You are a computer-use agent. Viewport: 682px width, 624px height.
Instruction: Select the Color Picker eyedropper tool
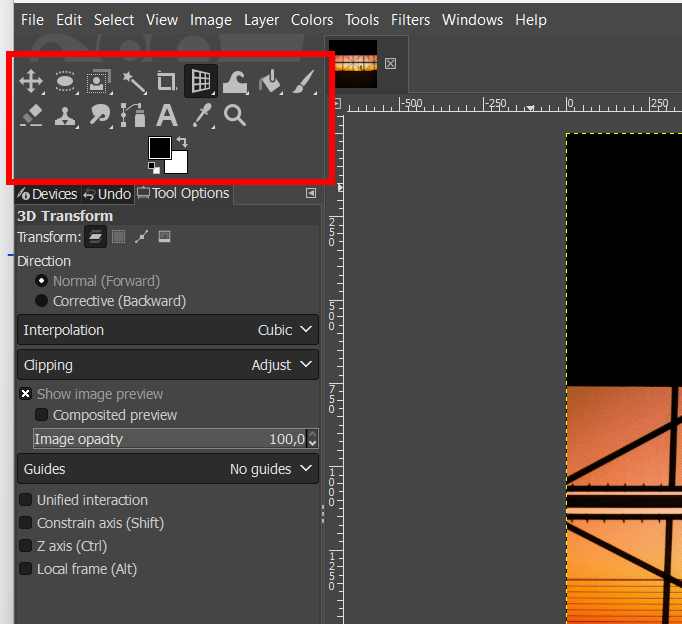coord(202,116)
